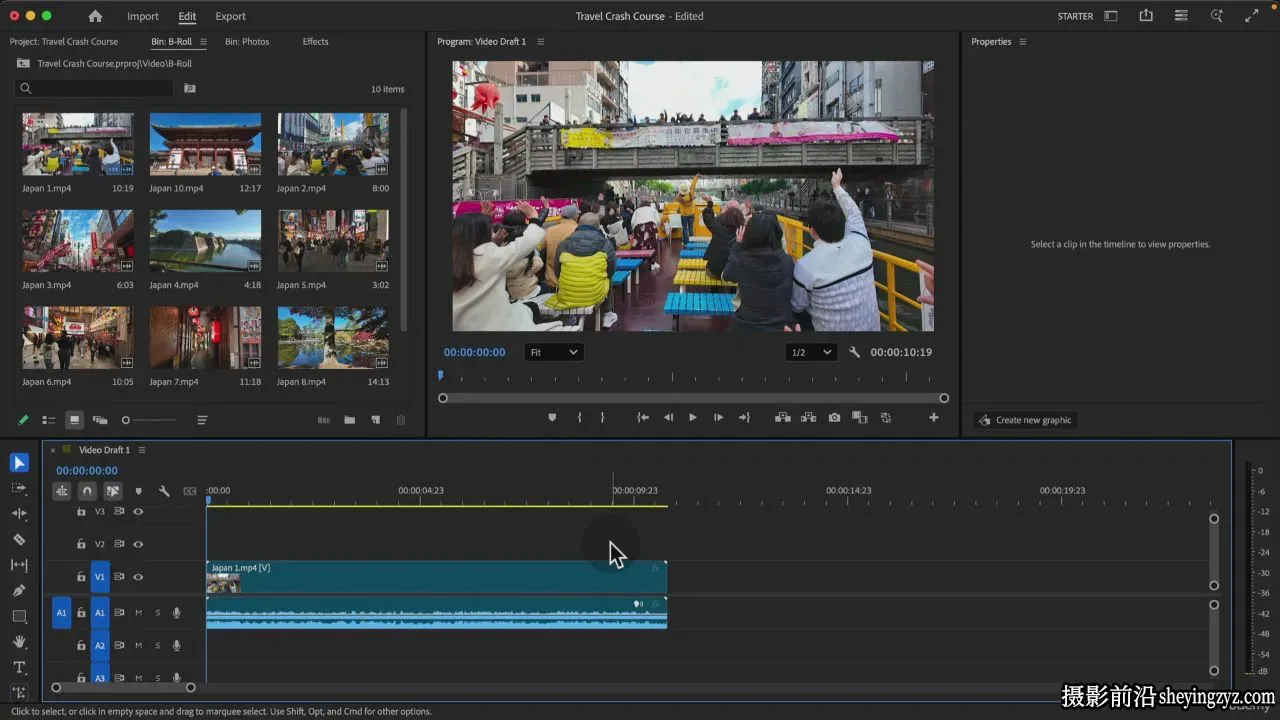The height and width of the screenshot is (720, 1280).
Task: Switch to the Export tab
Action: [230, 16]
